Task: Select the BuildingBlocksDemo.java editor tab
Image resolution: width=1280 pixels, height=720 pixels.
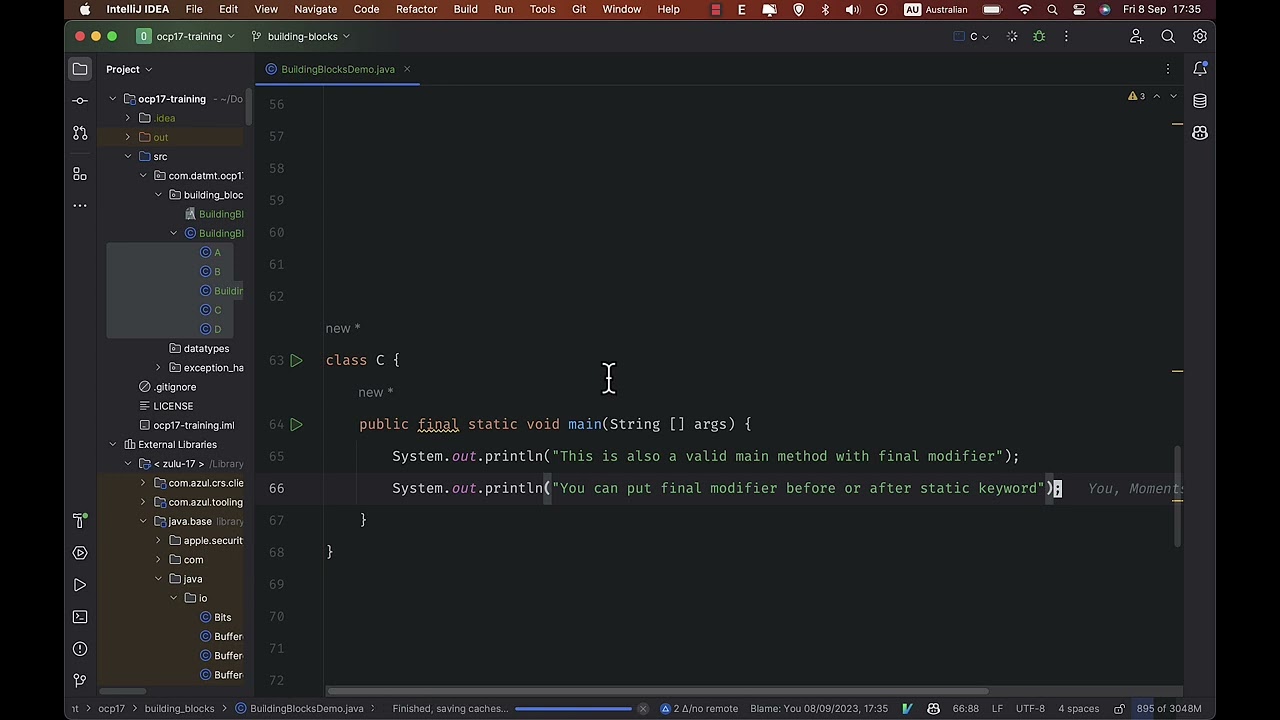Action: point(338,69)
